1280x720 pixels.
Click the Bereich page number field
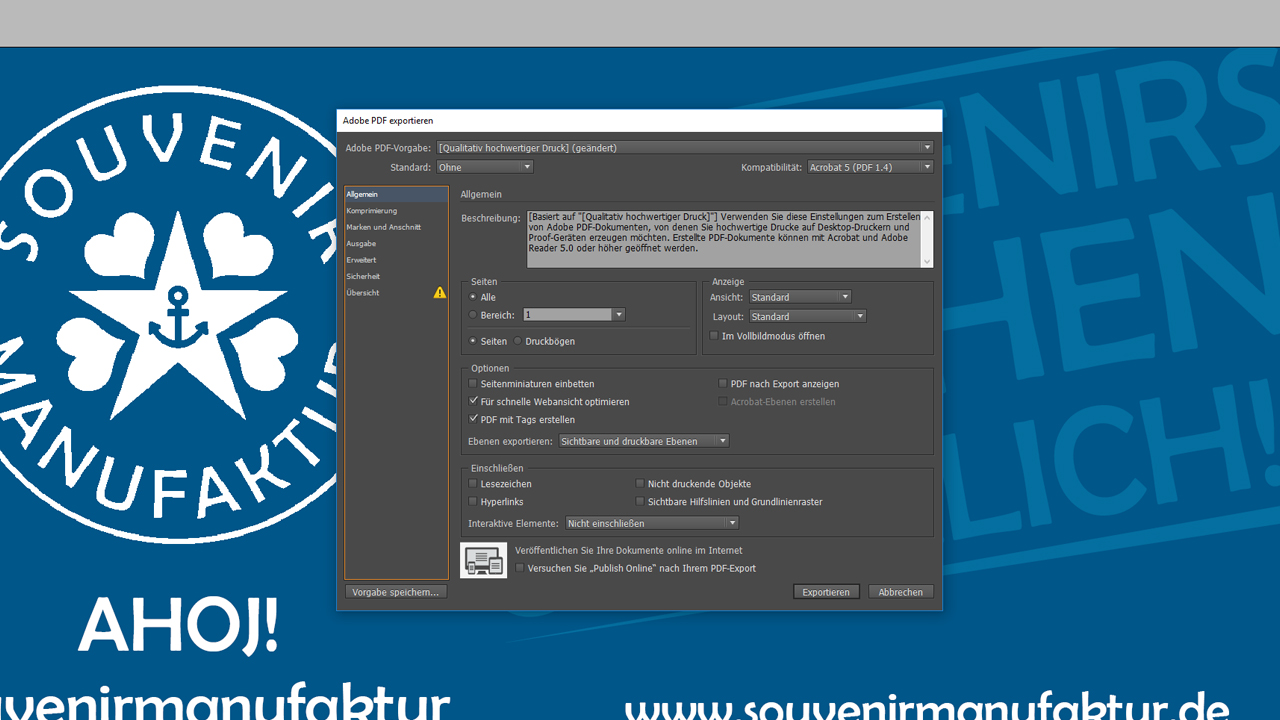[568, 315]
